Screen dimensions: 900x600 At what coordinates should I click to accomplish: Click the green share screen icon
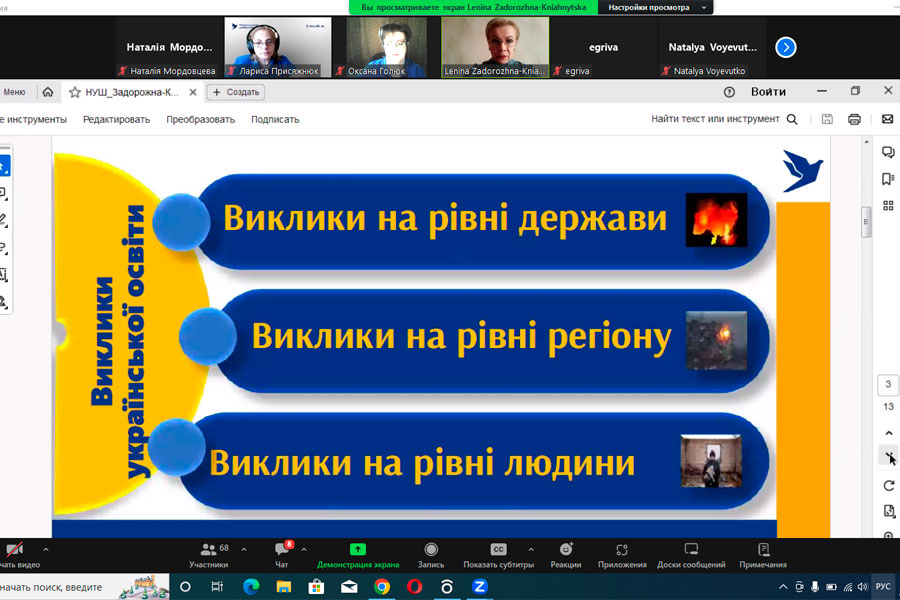pos(358,549)
